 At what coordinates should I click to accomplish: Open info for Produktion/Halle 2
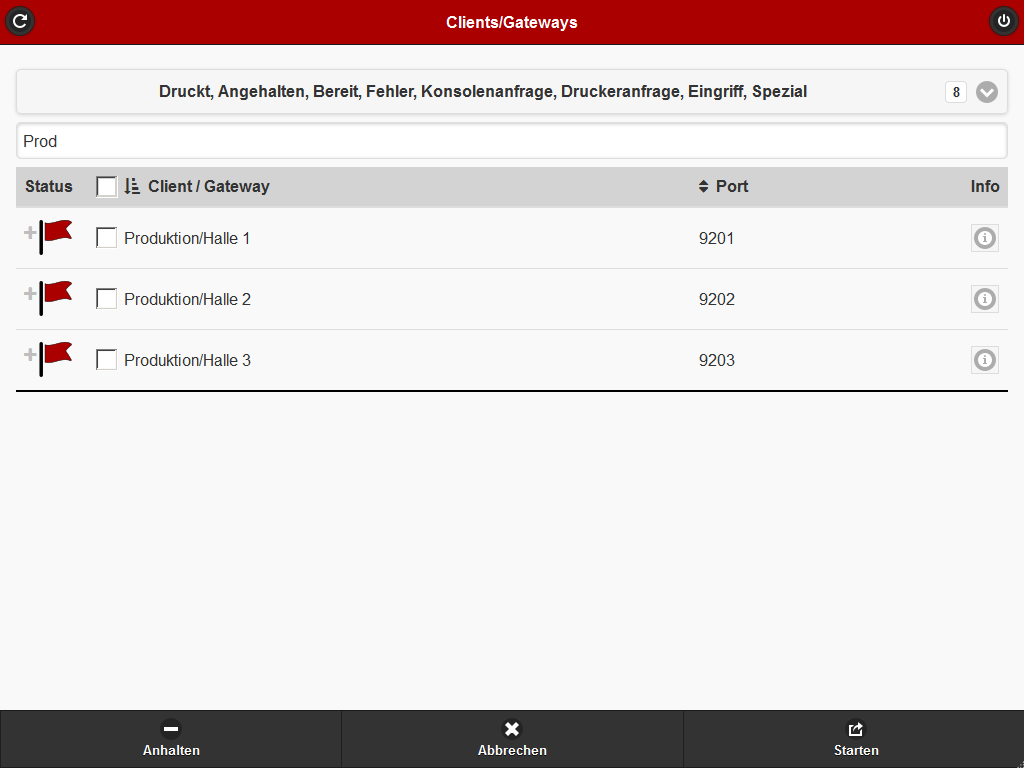985,299
